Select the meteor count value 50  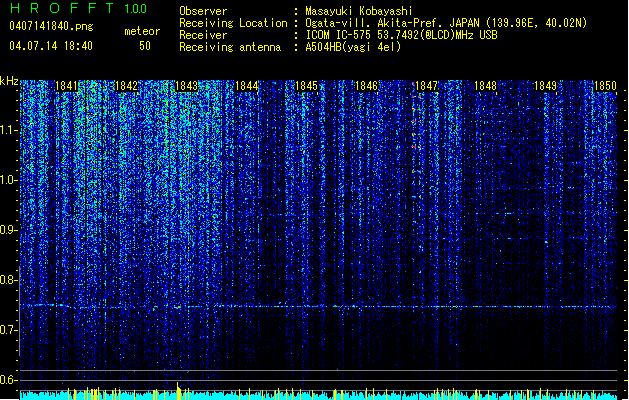pyautogui.click(x=145, y=46)
